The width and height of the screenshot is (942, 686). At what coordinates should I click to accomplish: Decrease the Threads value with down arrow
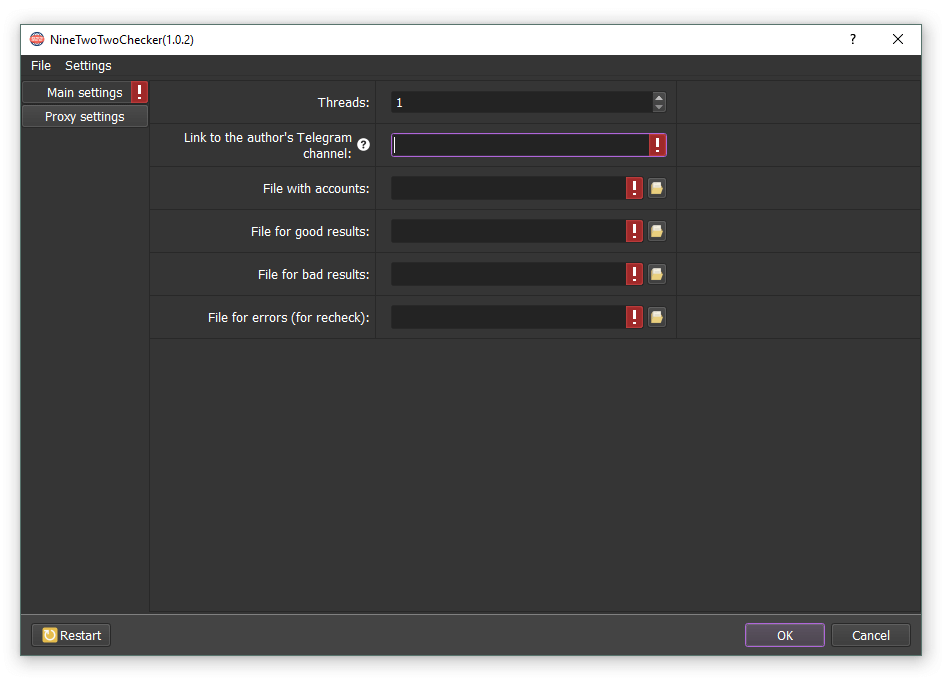(659, 107)
